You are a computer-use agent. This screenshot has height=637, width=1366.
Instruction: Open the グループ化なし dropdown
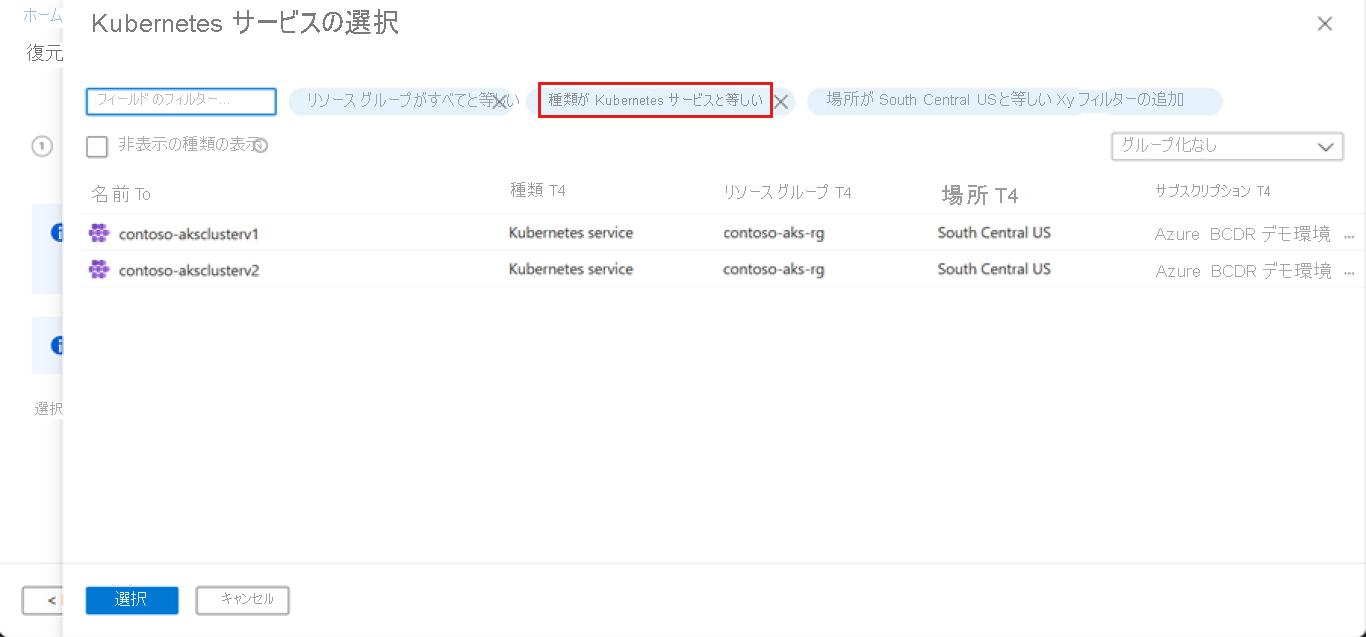(x=1227, y=146)
